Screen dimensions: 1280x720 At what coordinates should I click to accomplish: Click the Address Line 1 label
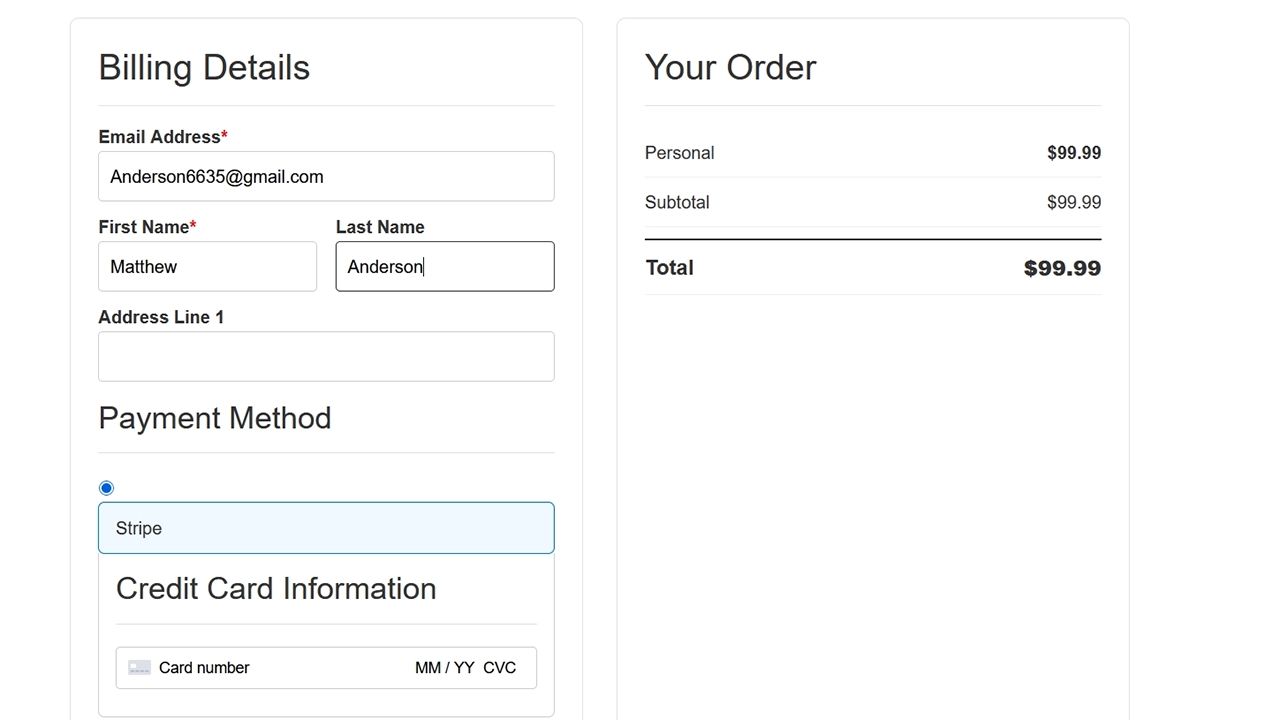coord(161,317)
